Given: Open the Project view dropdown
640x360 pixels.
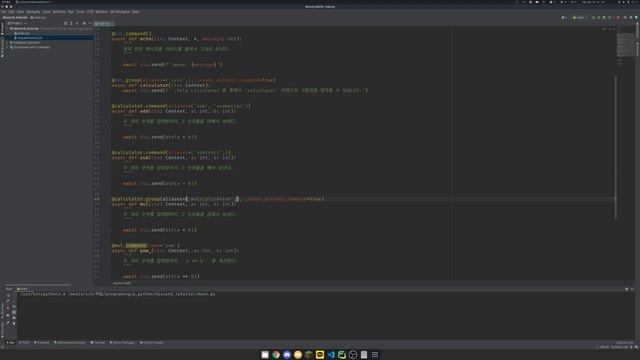Looking at the screenshot, I should point(17,24).
